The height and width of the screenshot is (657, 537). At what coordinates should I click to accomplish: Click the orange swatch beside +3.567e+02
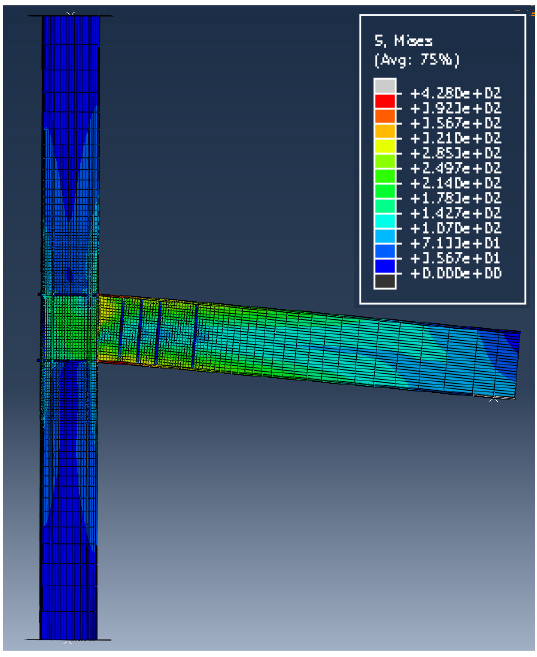[x=385, y=116]
